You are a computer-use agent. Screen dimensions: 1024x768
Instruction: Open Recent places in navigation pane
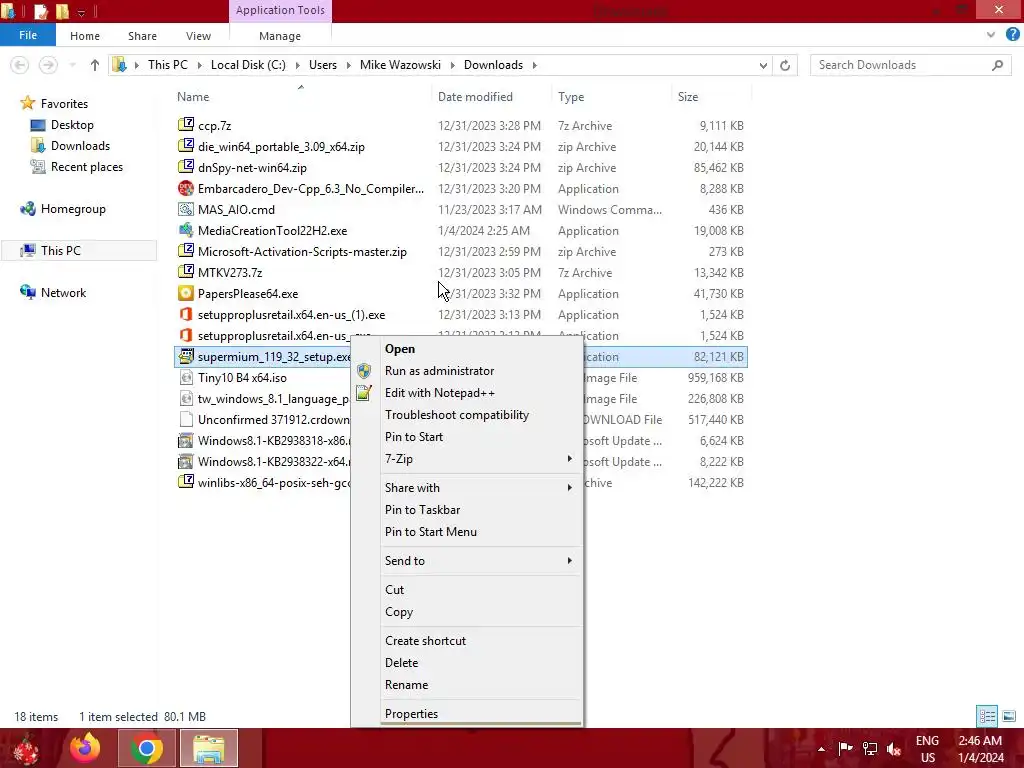tap(87, 167)
